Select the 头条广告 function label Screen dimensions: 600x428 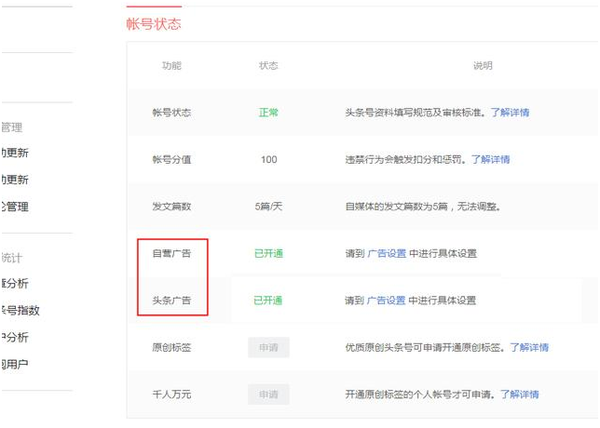pos(172,301)
